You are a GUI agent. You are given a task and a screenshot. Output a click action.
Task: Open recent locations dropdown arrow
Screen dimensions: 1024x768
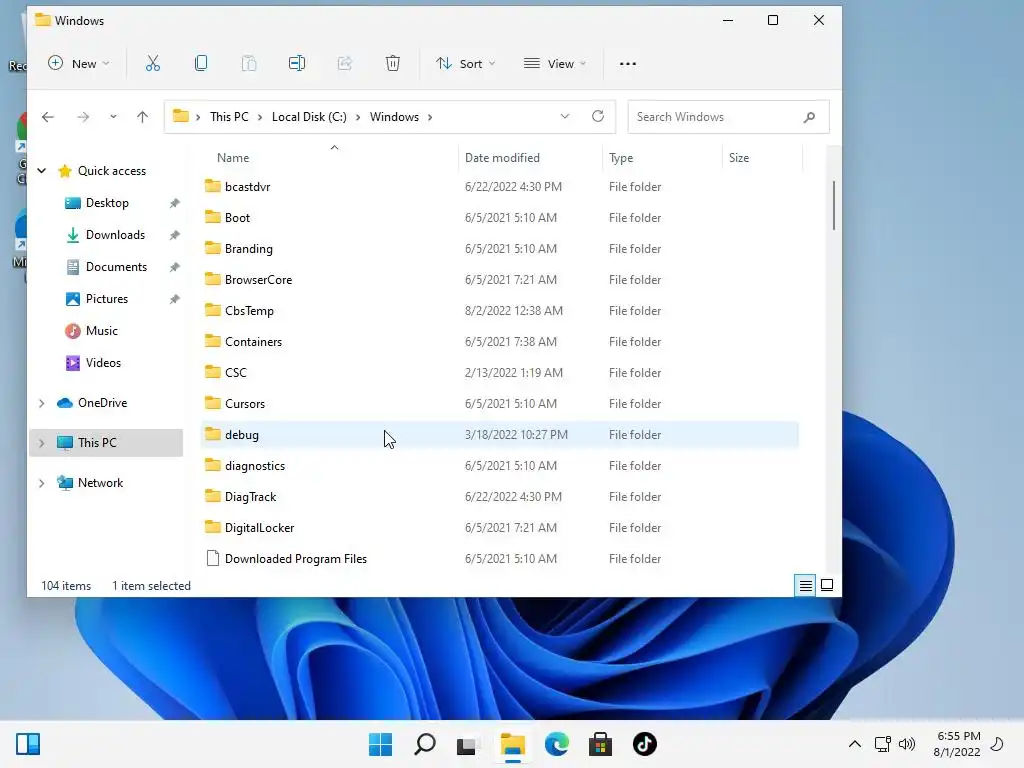point(113,117)
